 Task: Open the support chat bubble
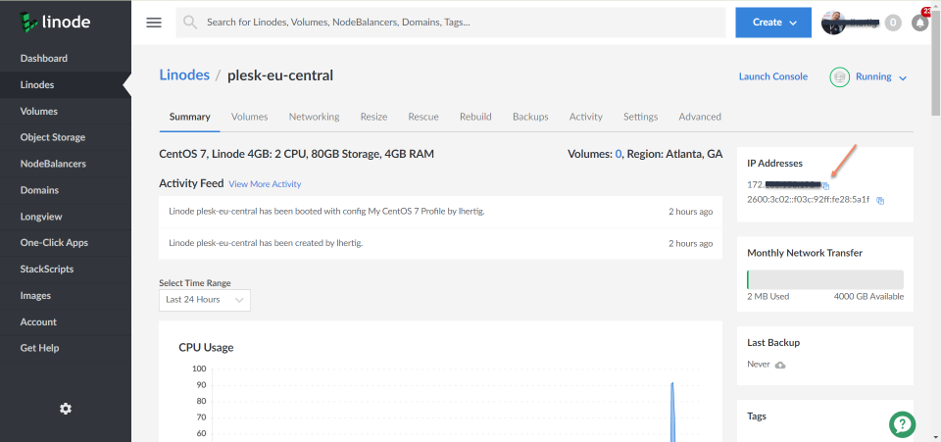902,424
